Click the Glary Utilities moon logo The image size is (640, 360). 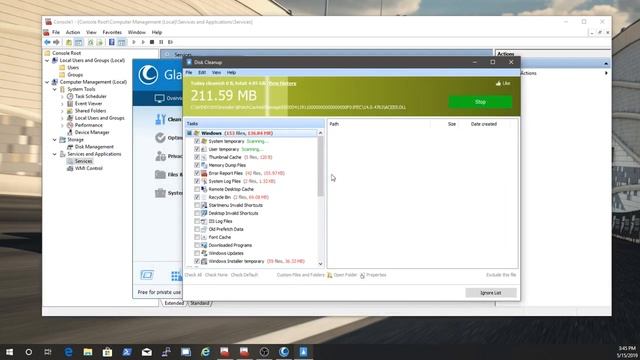click(148, 75)
